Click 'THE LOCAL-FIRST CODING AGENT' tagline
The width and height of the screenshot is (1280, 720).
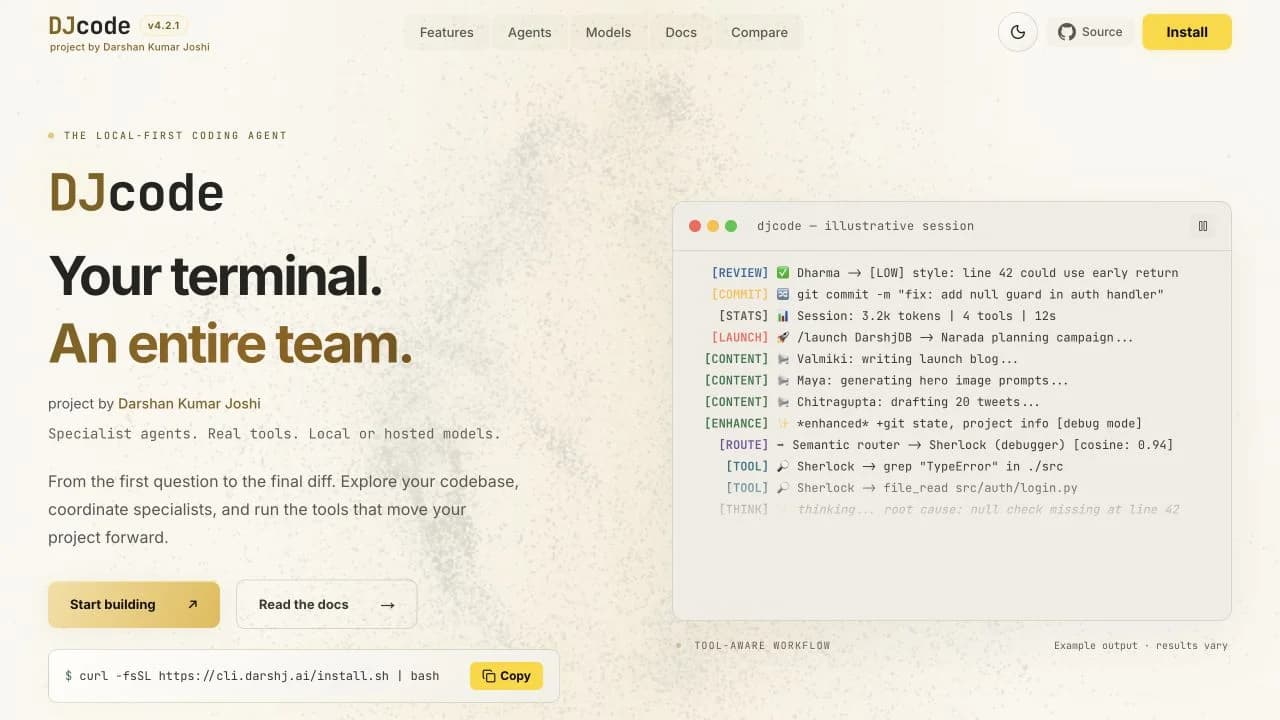175,135
